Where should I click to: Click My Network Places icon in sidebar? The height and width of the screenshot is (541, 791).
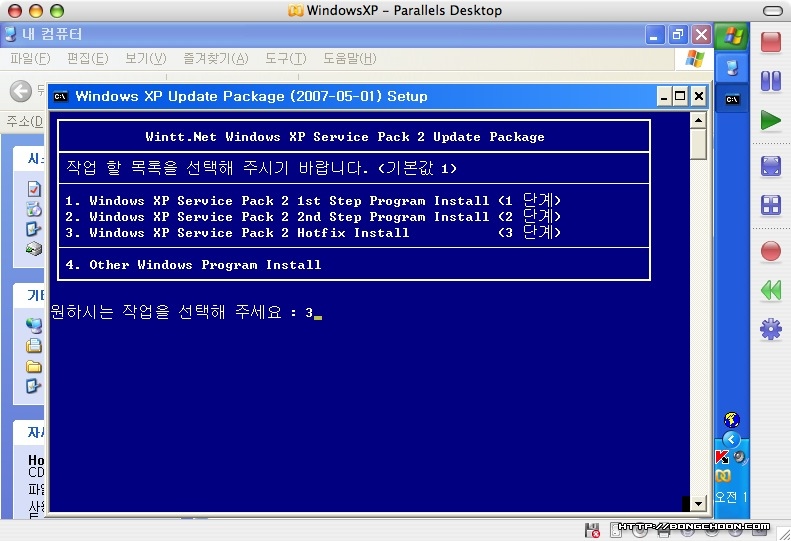tap(34, 326)
